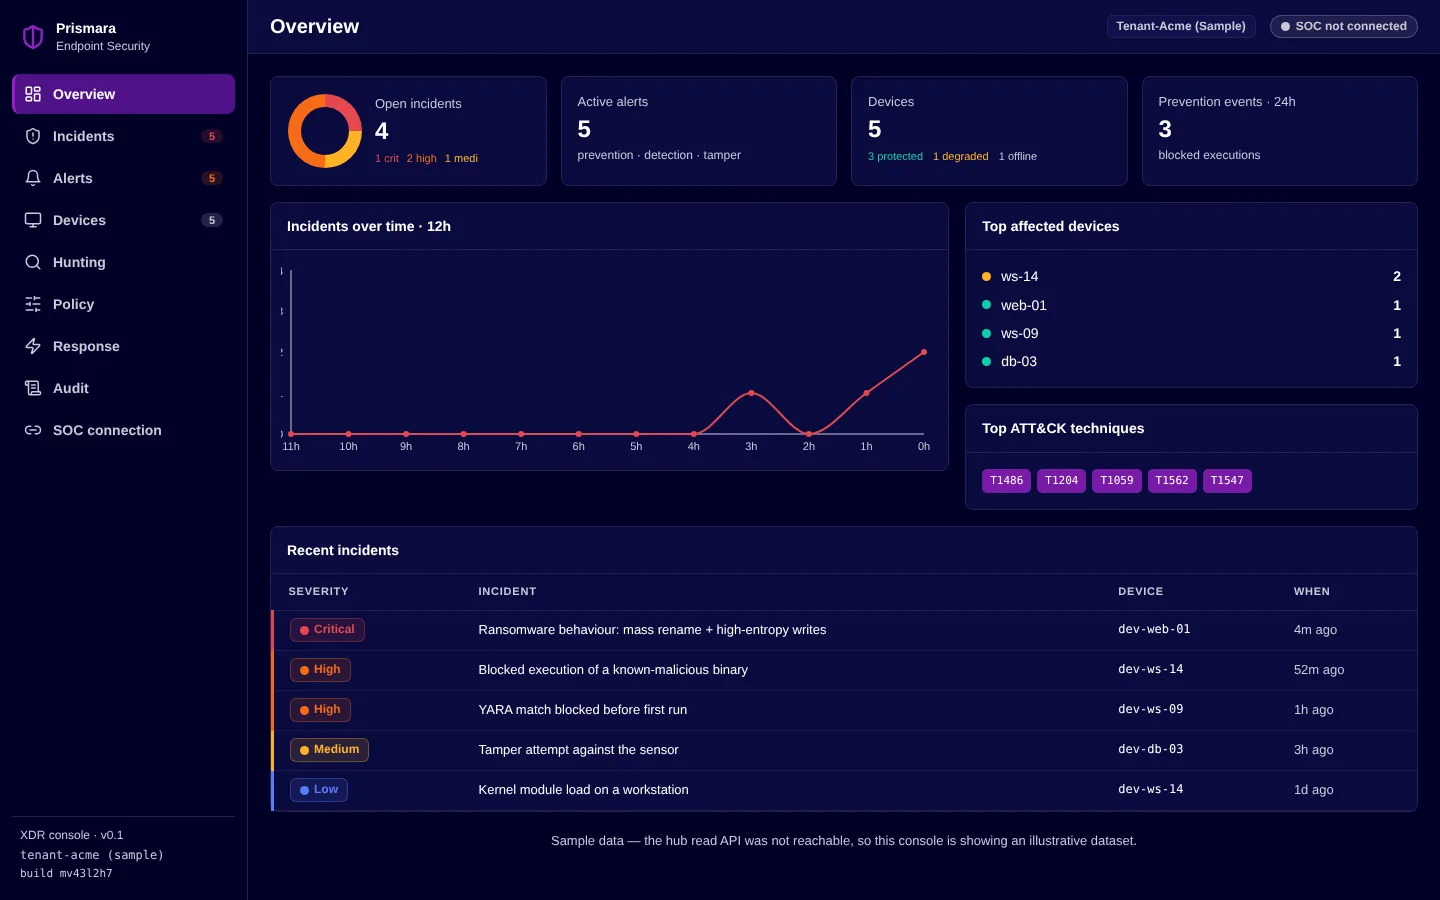Image resolution: width=1440 pixels, height=900 pixels.
Task: Click the Policy sliders icon
Action: [33, 304]
